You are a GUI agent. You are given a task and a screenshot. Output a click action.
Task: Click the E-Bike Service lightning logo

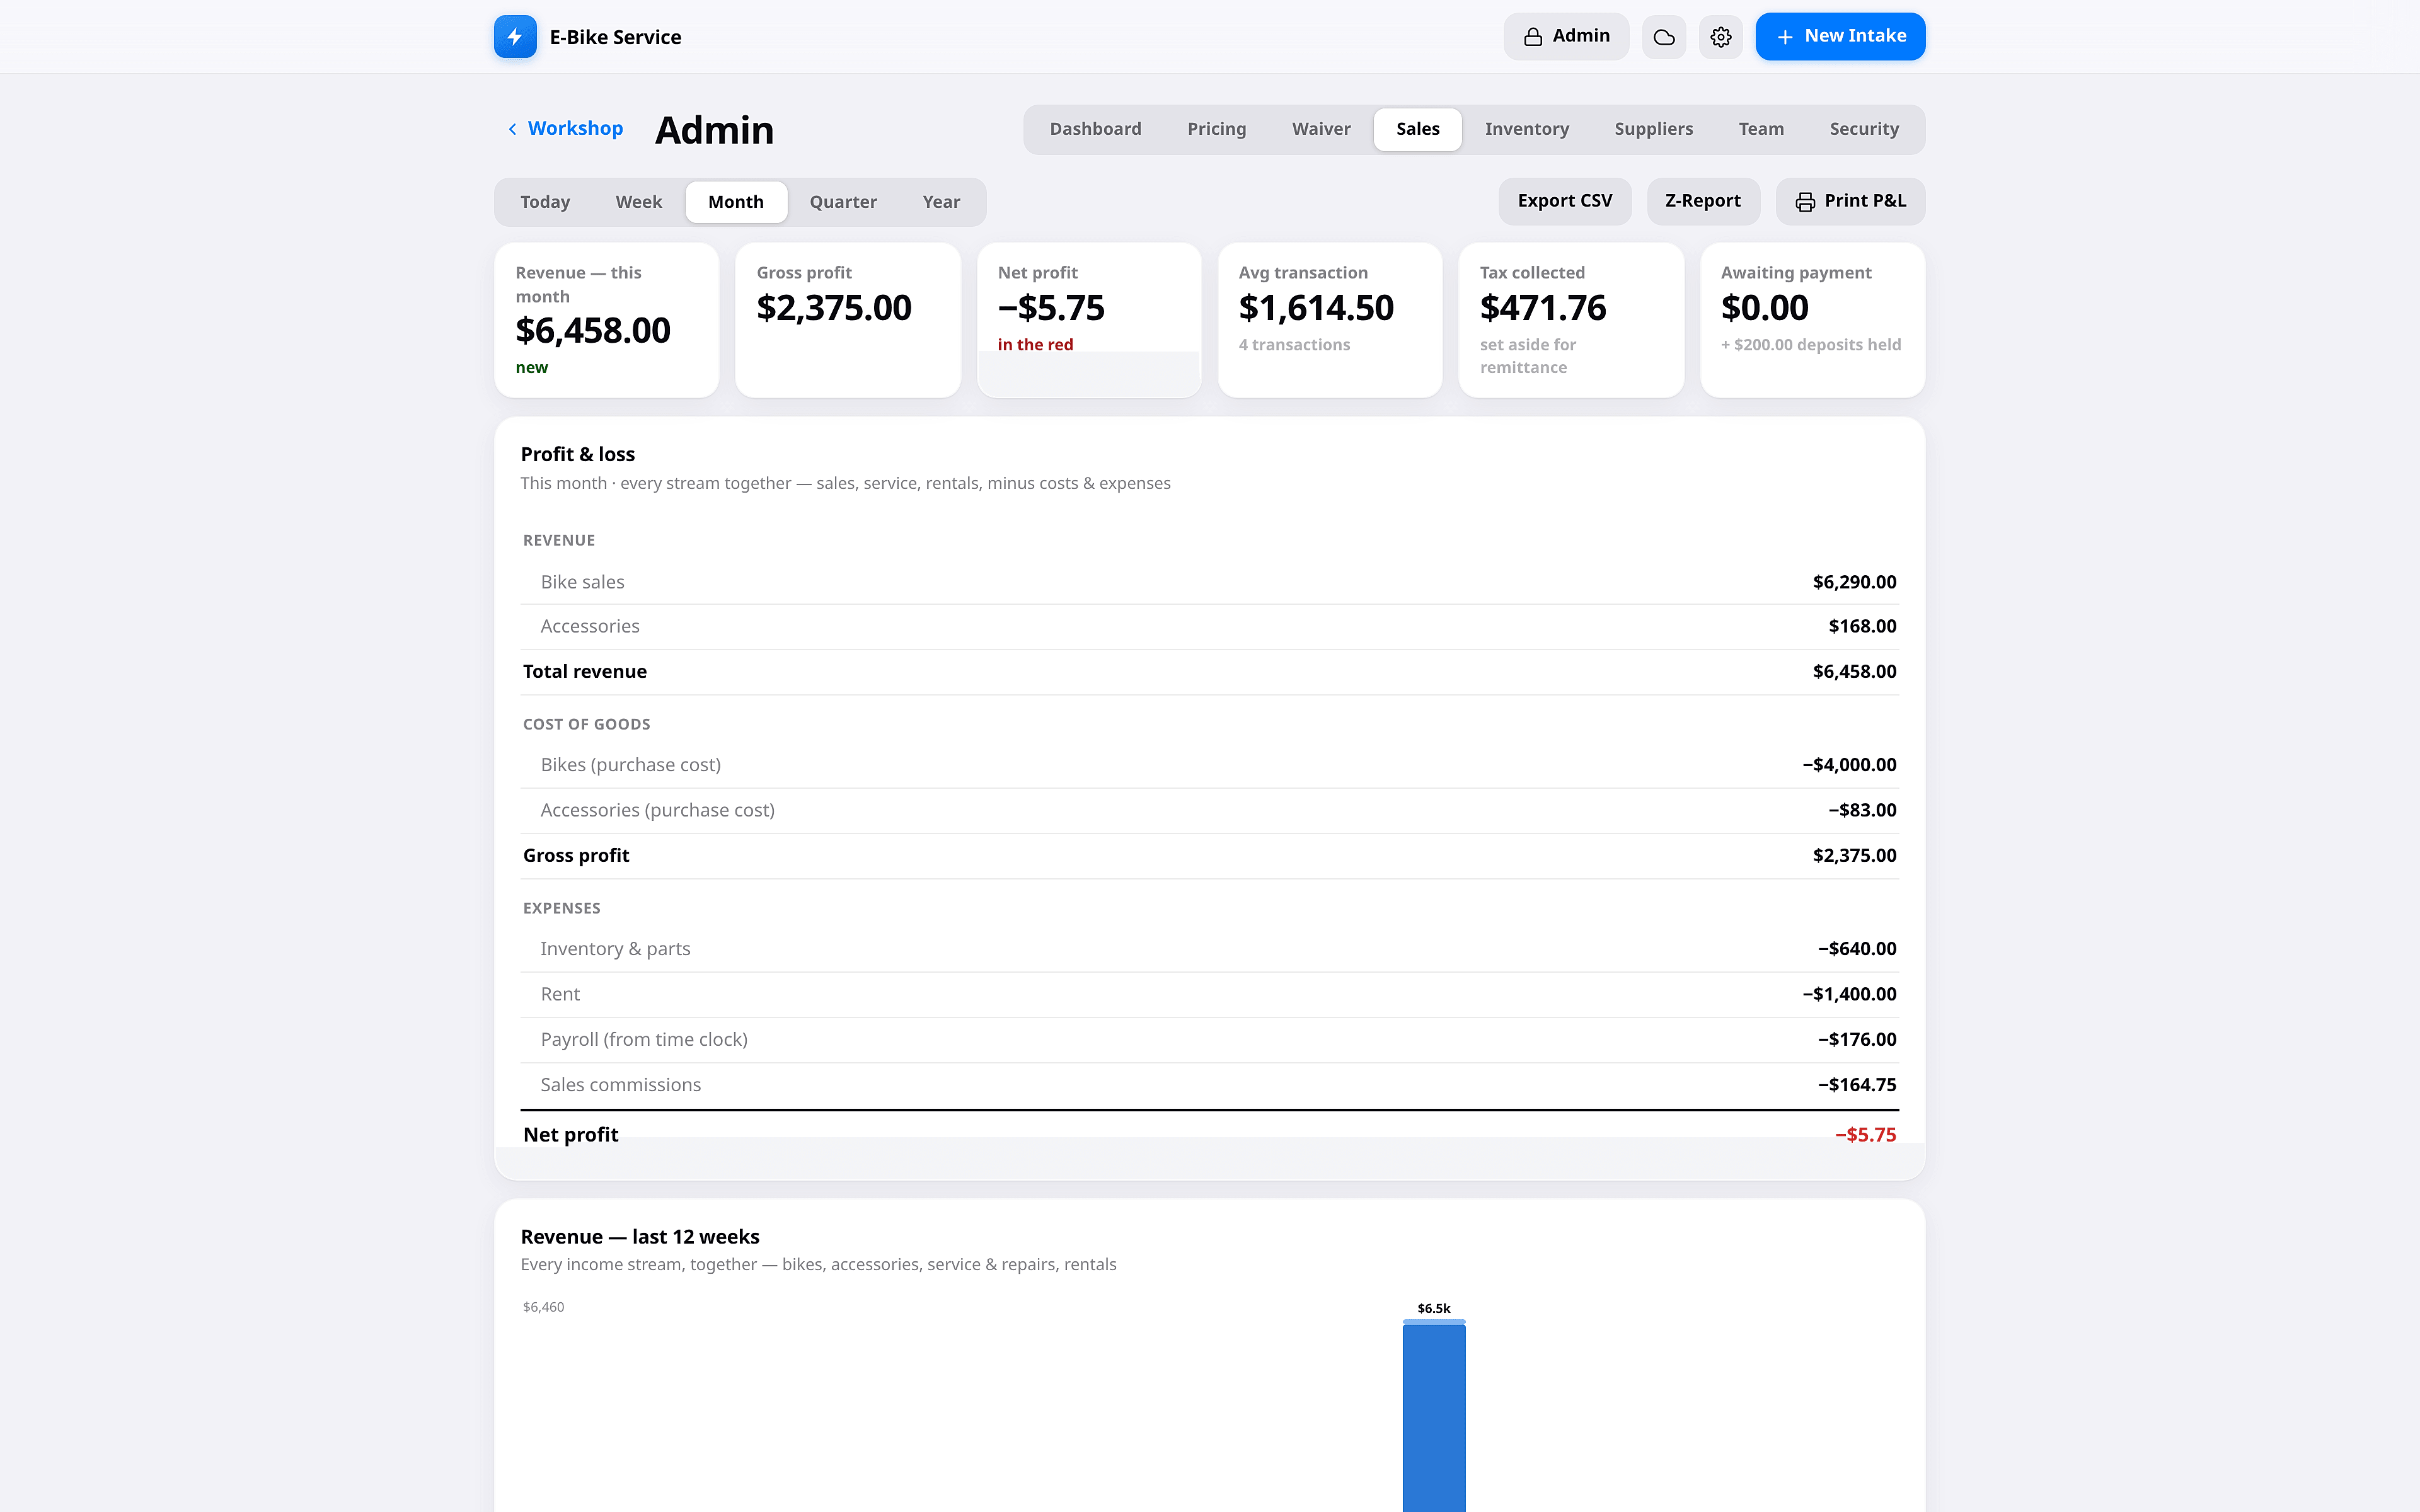coord(515,37)
